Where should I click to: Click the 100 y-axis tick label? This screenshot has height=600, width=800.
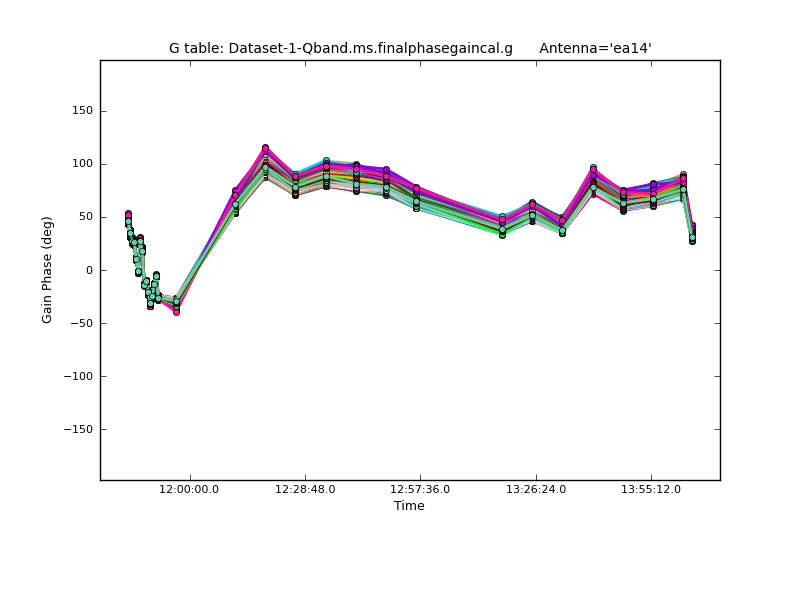tap(81, 164)
